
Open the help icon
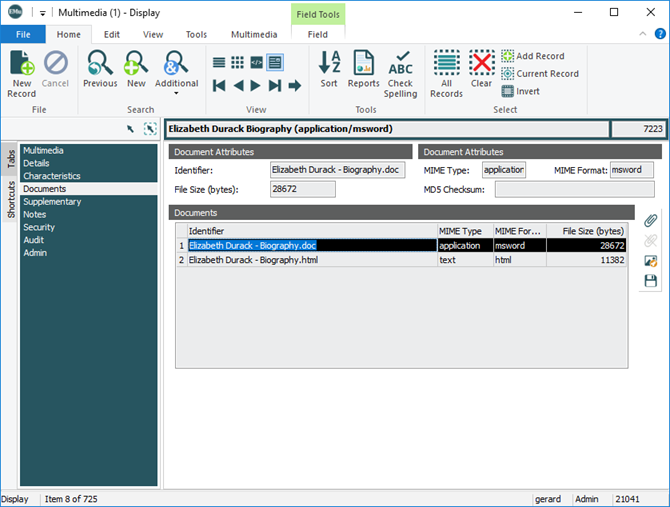click(x=660, y=34)
